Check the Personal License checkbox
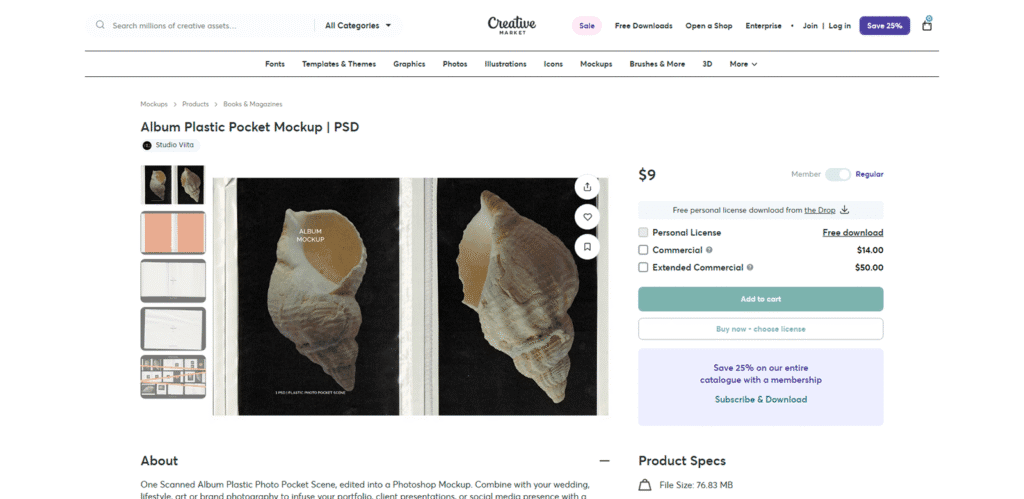Screen dimensions: 1024x499 (643, 233)
